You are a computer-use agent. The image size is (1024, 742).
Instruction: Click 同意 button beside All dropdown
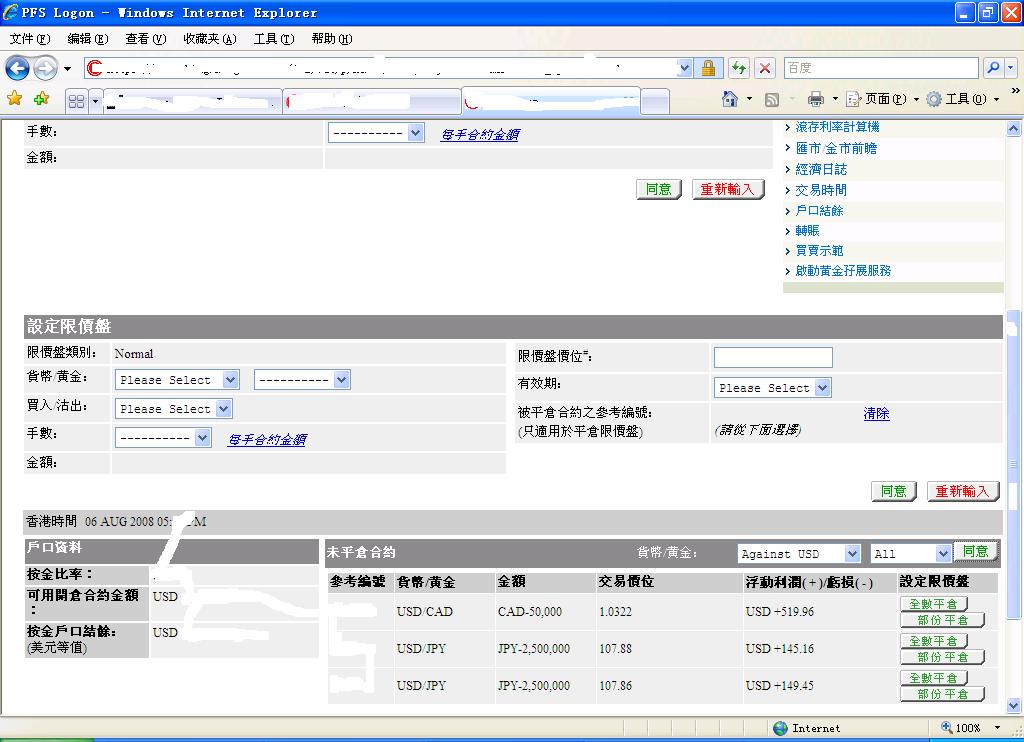tap(976, 551)
